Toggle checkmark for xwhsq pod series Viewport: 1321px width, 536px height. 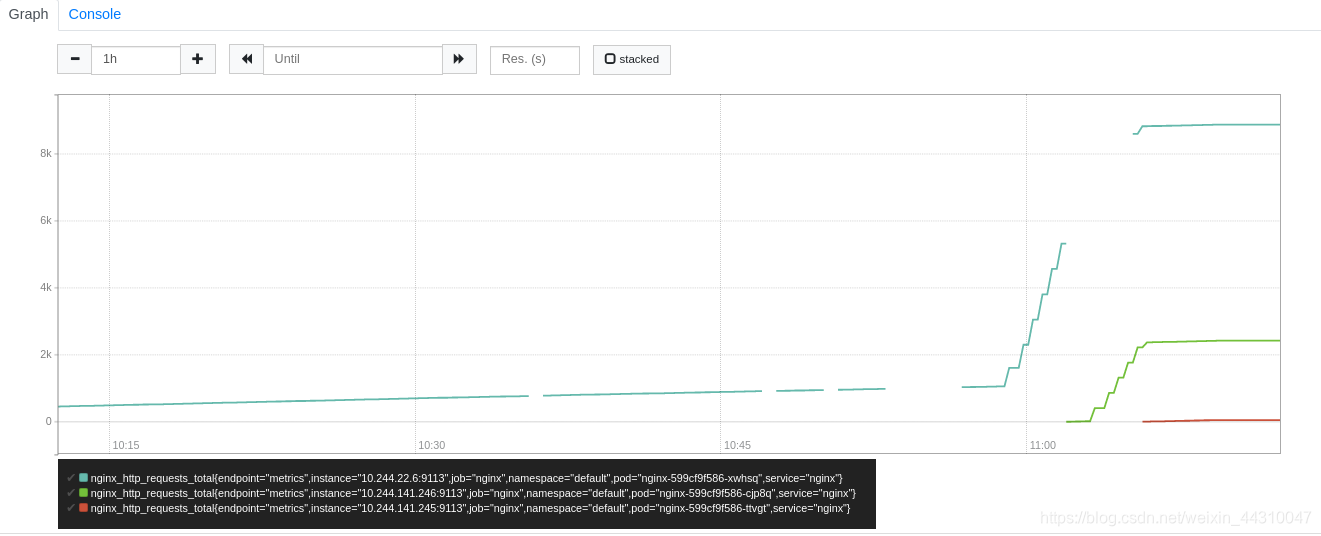click(71, 478)
